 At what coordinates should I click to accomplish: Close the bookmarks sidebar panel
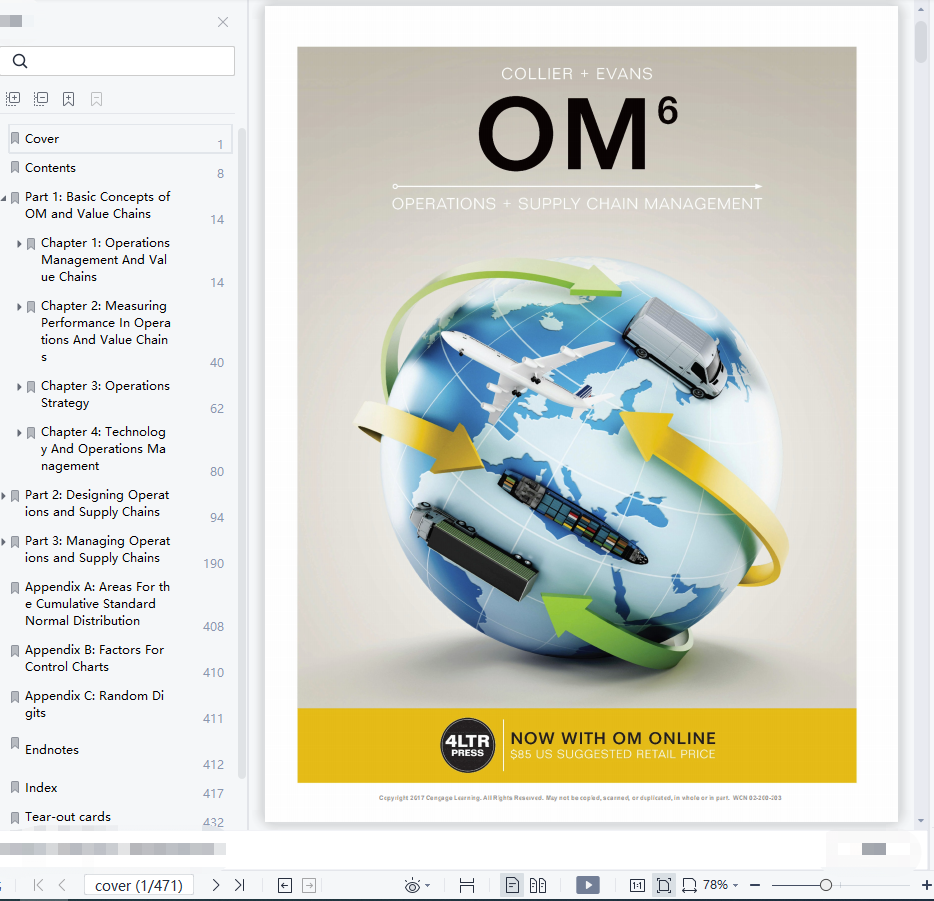[223, 22]
